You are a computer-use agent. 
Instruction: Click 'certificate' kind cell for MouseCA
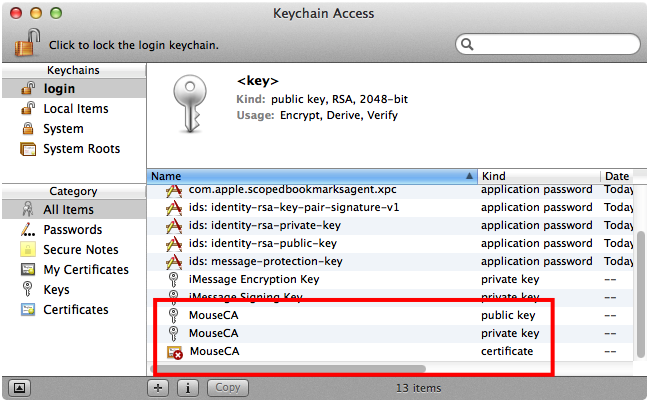coord(507,351)
